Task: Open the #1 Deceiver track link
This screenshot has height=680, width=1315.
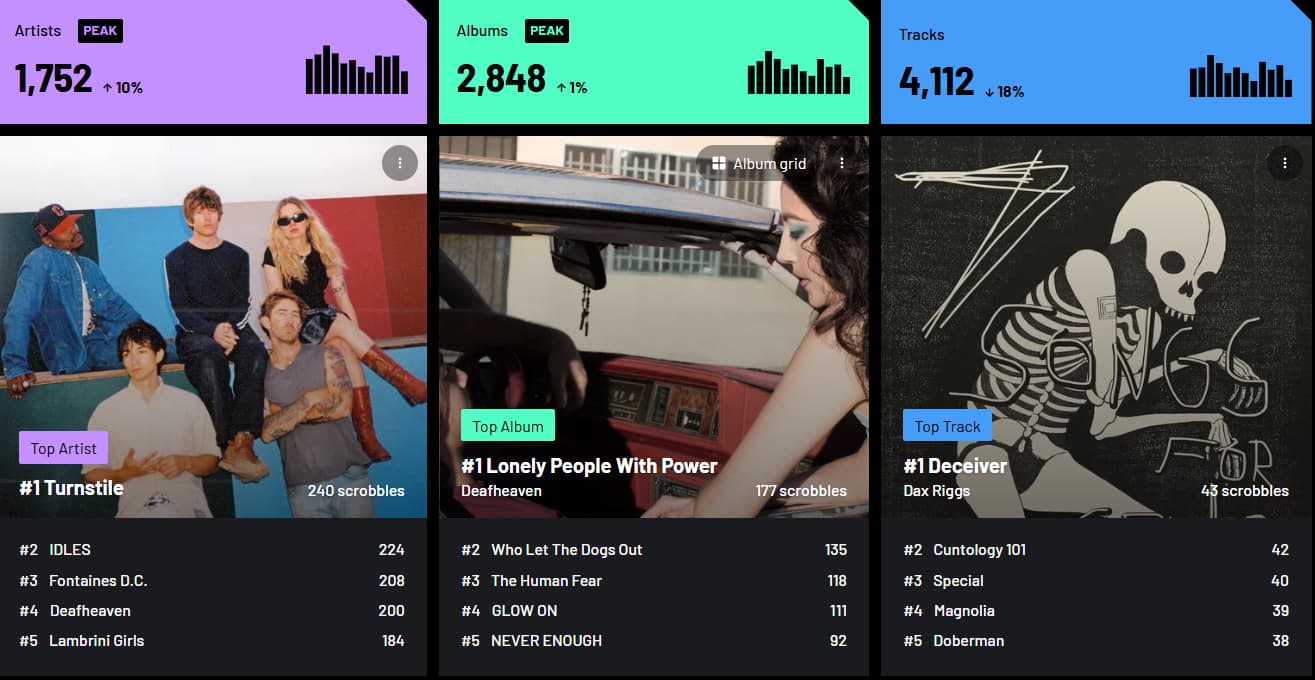Action: pyautogui.click(x=955, y=466)
